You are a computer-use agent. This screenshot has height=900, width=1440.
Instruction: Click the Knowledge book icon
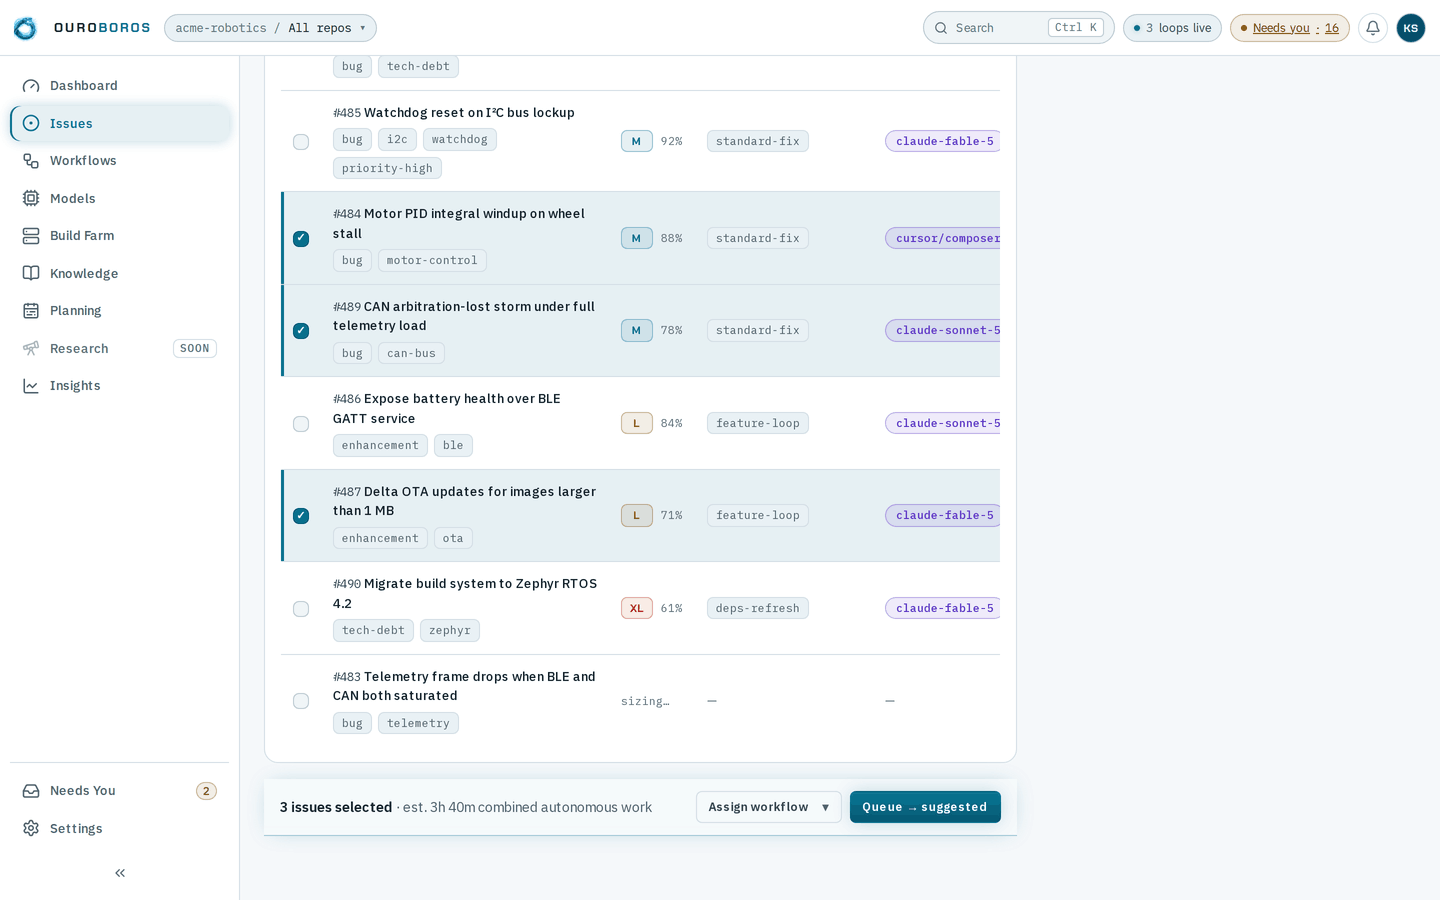point(31,273)
